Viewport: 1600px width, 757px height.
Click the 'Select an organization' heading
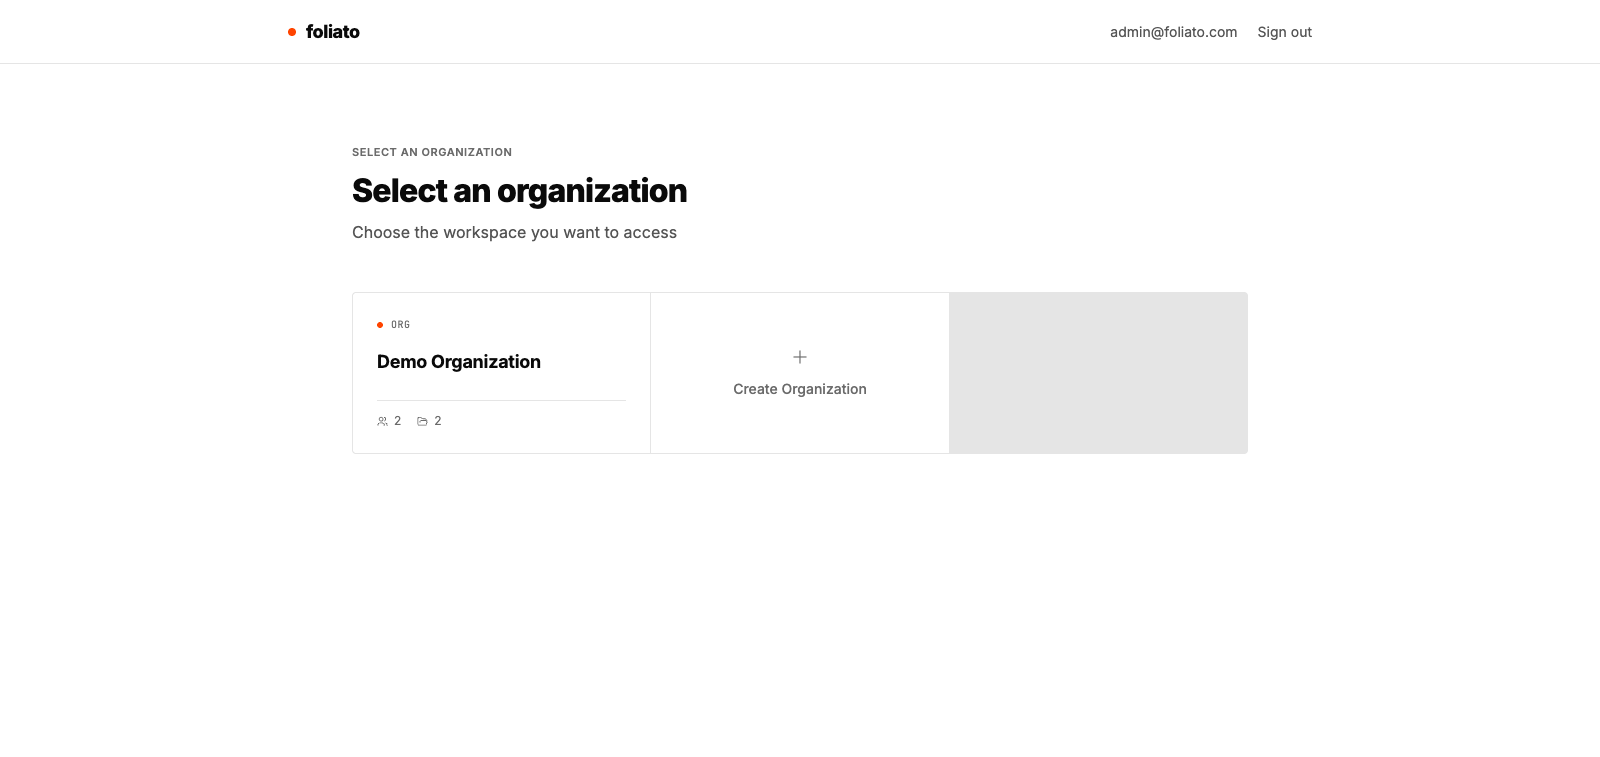click(519, 191)
